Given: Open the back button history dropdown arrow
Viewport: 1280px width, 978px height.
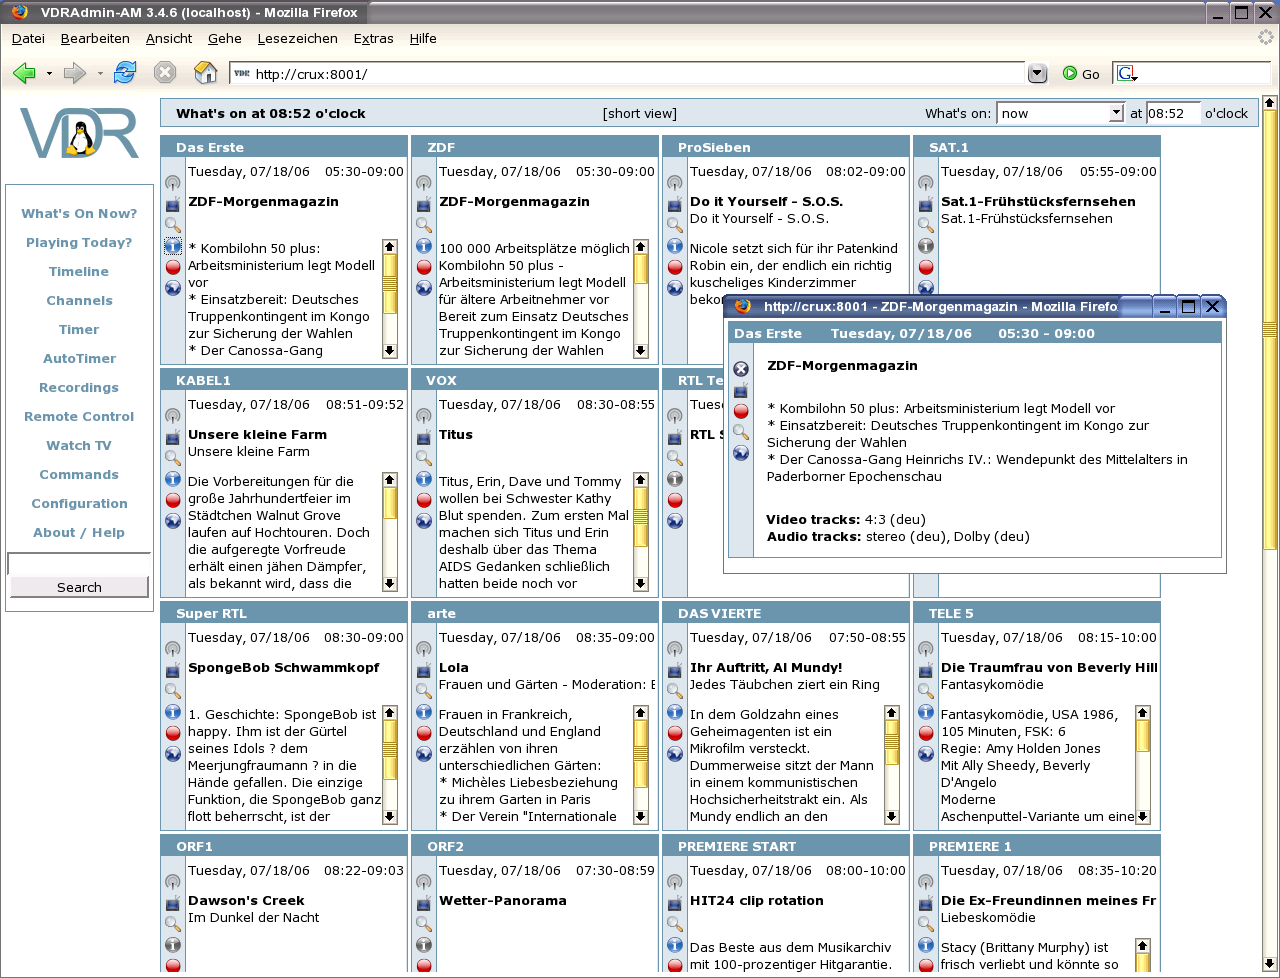Looking at the screenshot, I should point(49,74).
